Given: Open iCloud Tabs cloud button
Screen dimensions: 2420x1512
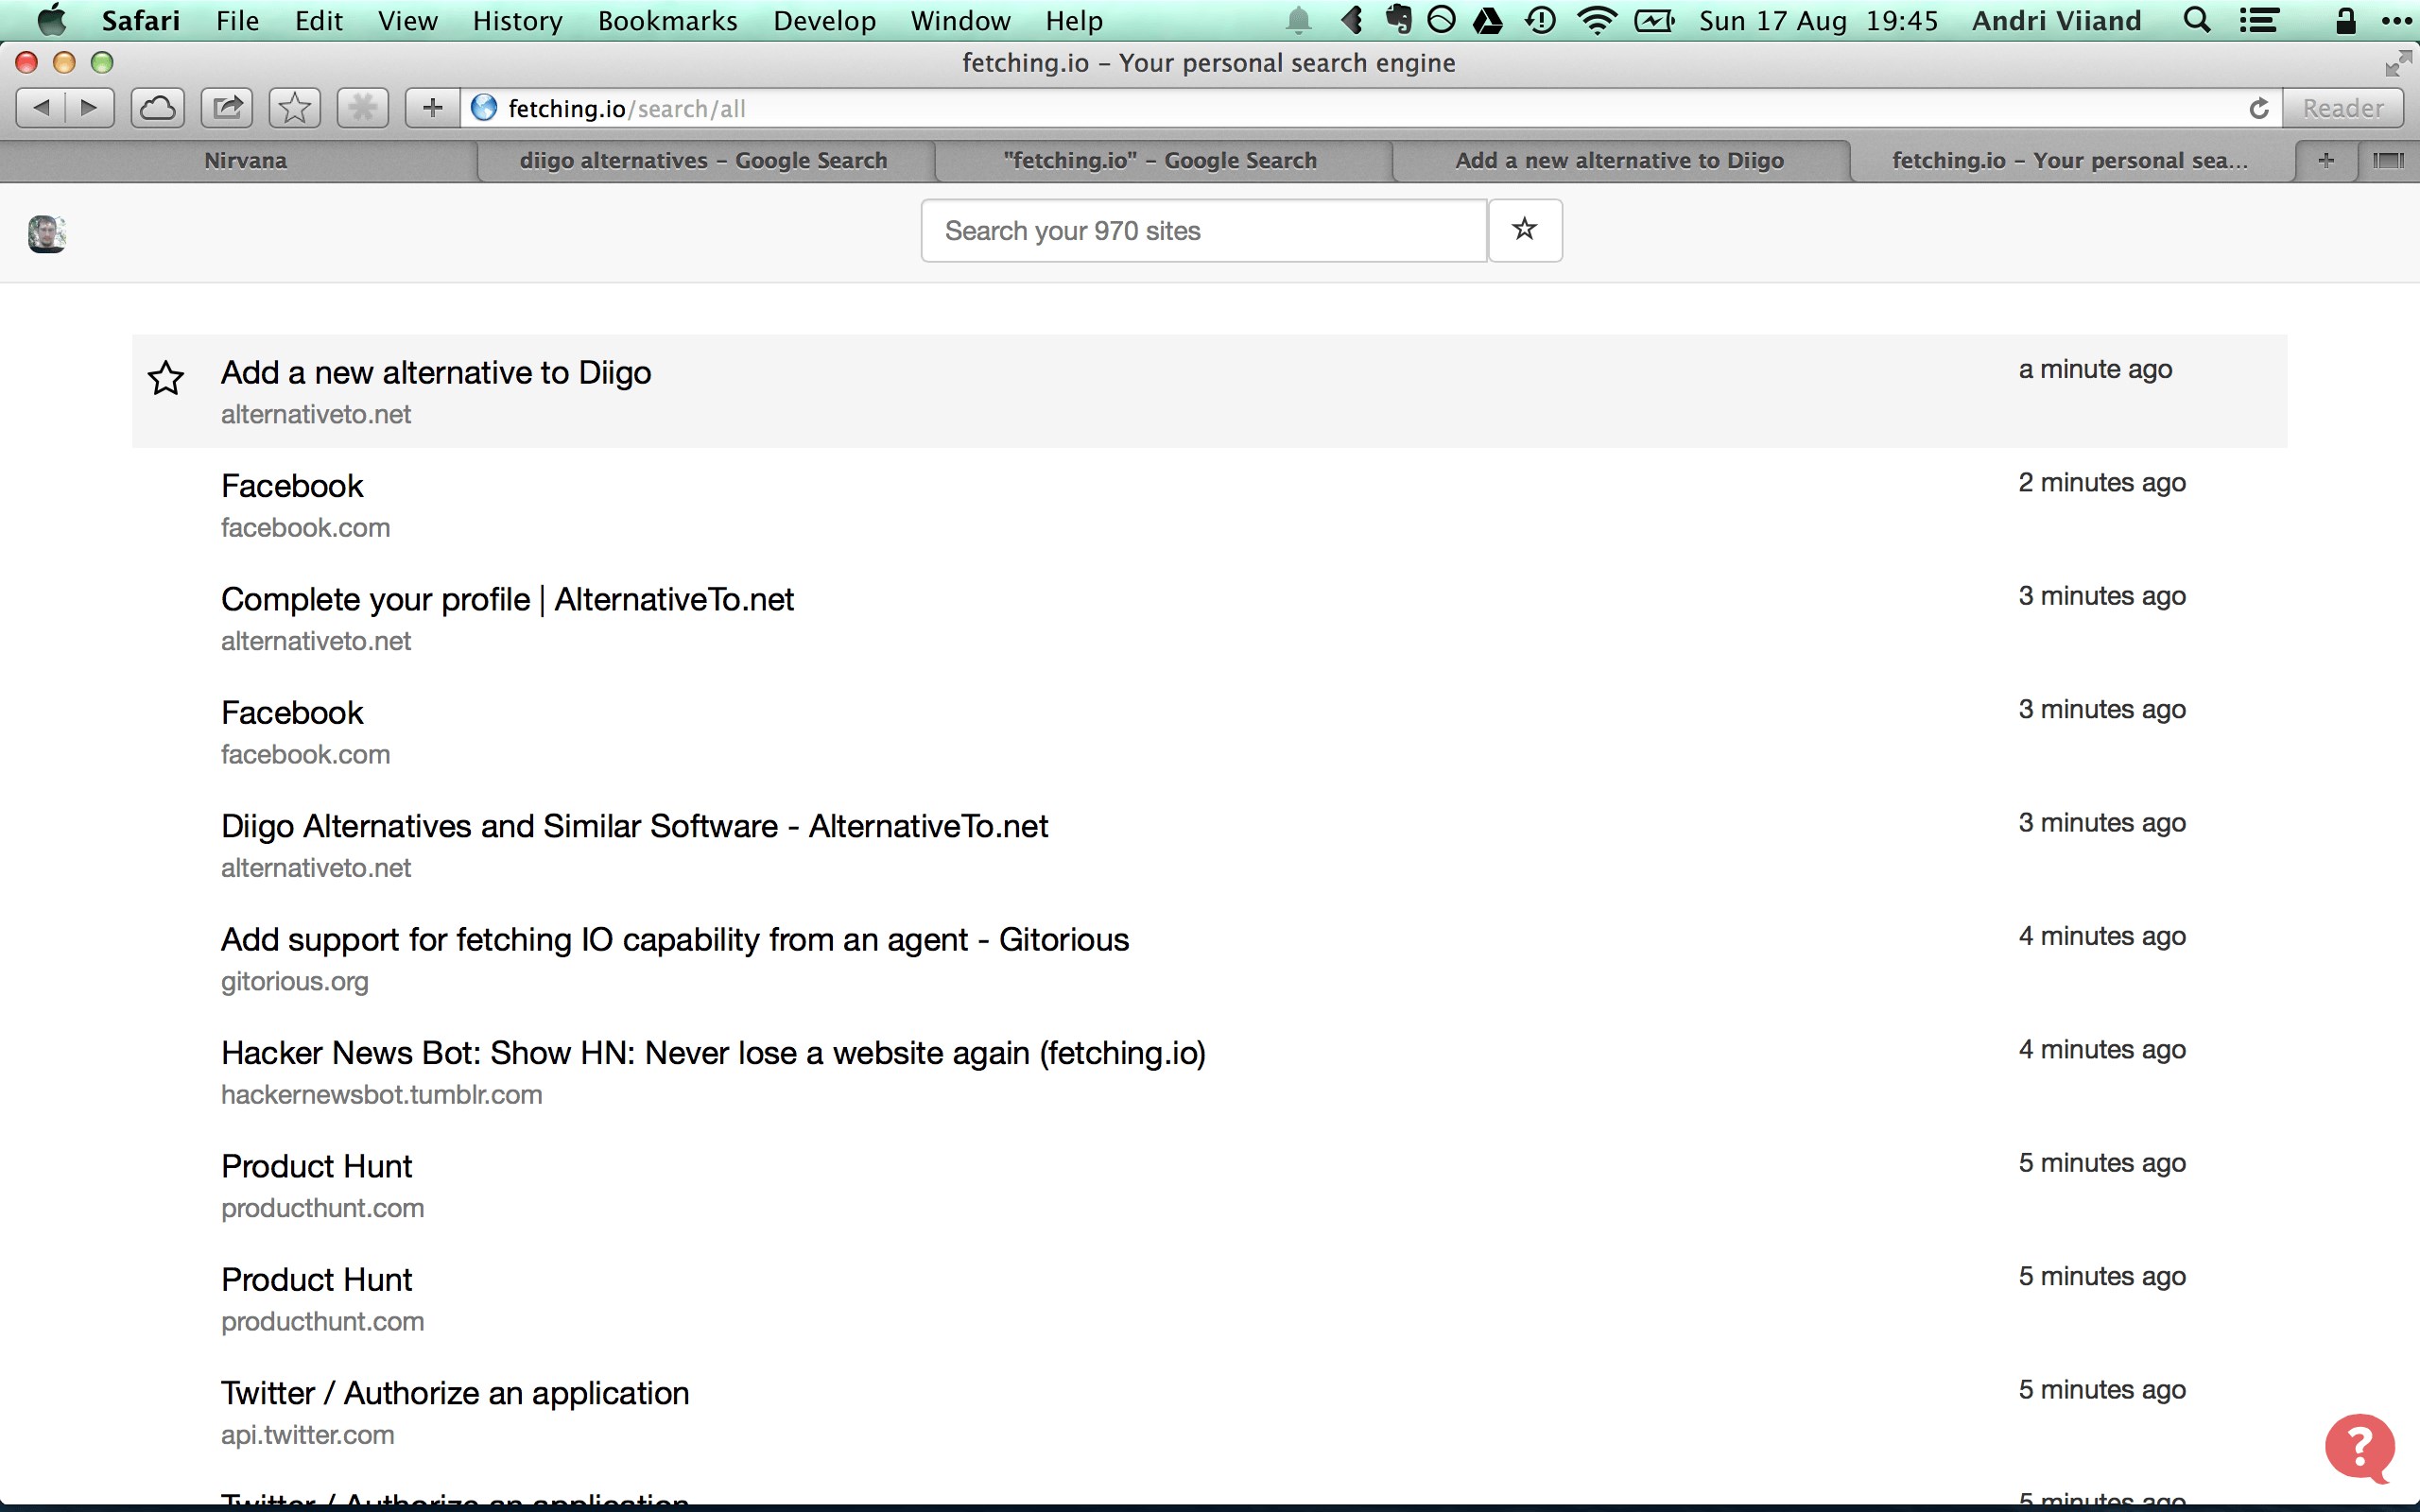Looking at the screenshot, I should pyautogui.click(x=158, y=108).
